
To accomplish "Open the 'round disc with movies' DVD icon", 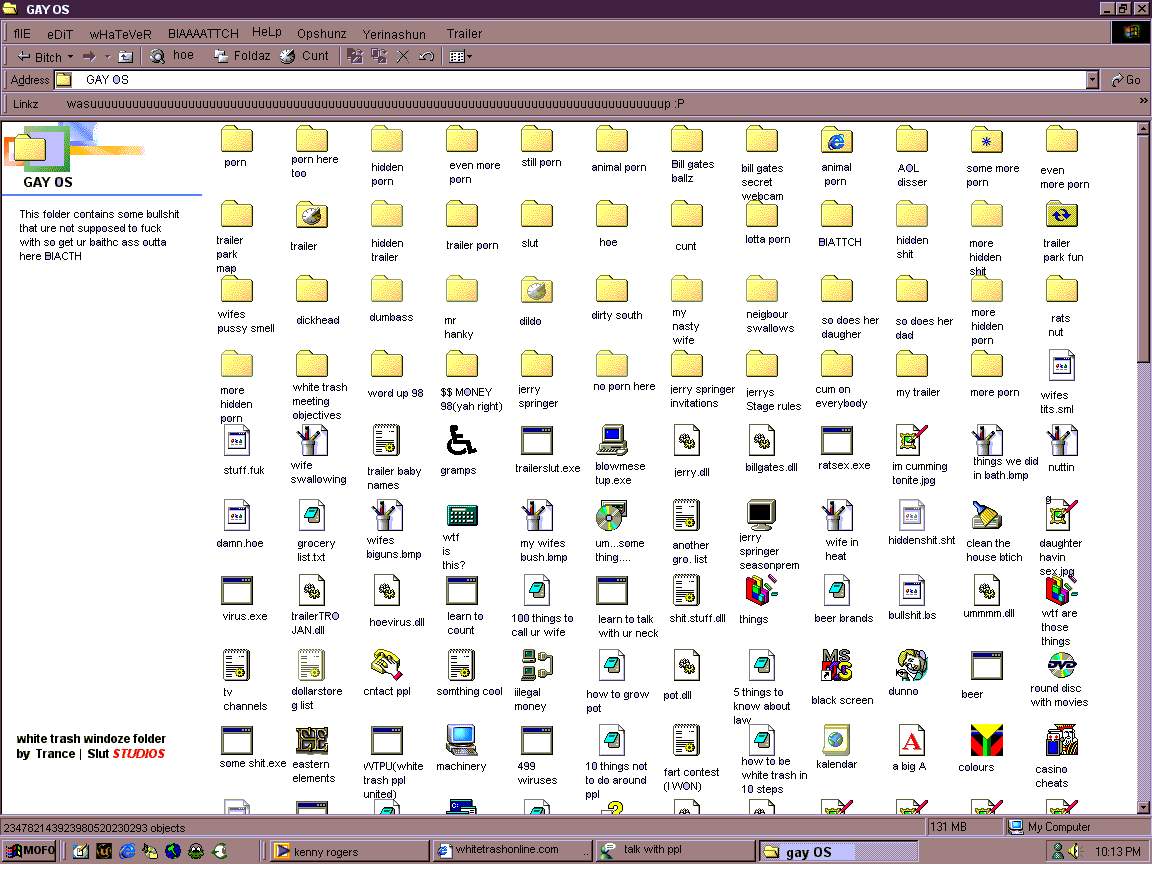I will (1061, 665).
